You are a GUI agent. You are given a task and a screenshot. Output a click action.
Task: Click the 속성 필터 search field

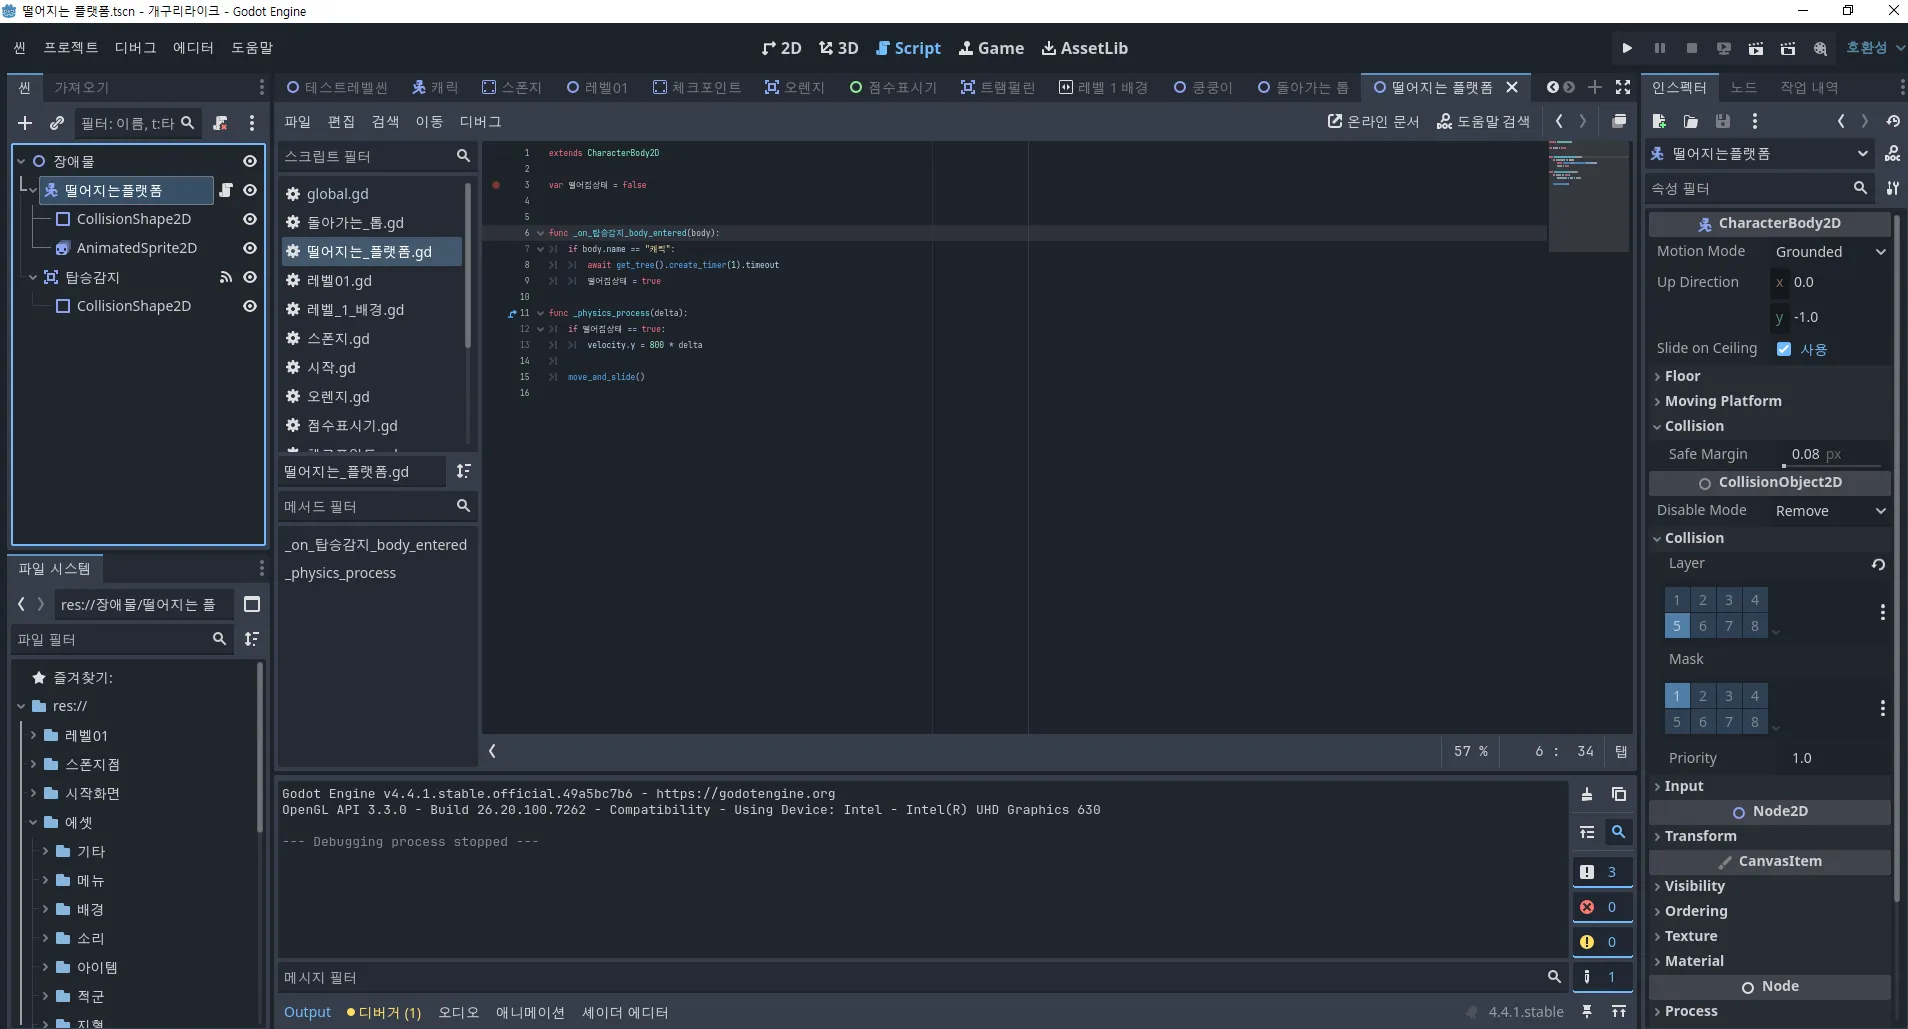point(1747,188)
